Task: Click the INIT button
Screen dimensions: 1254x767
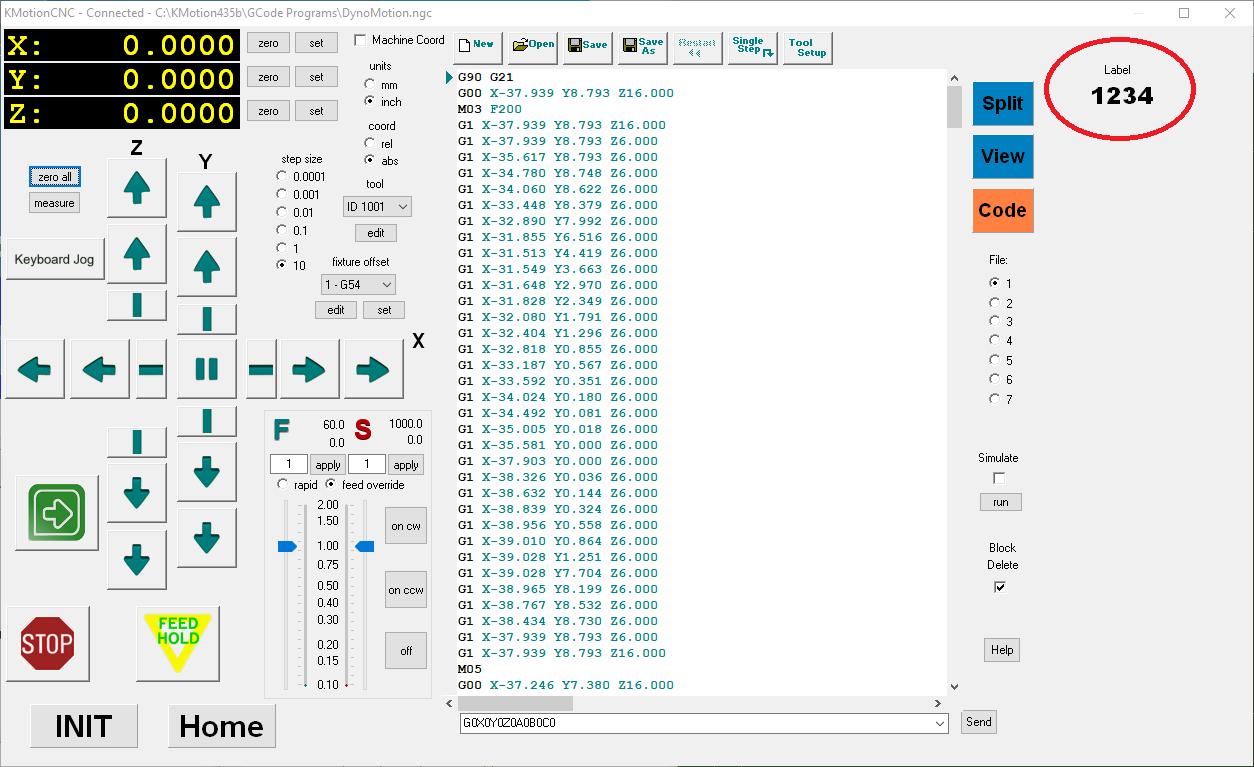Action: tap(84, 726)
